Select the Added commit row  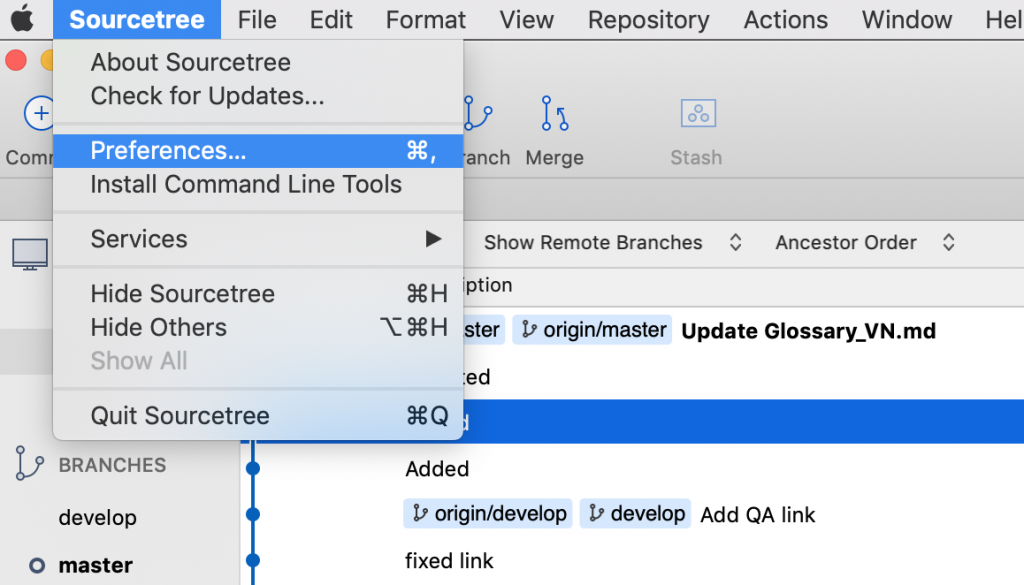pos(437,469)
